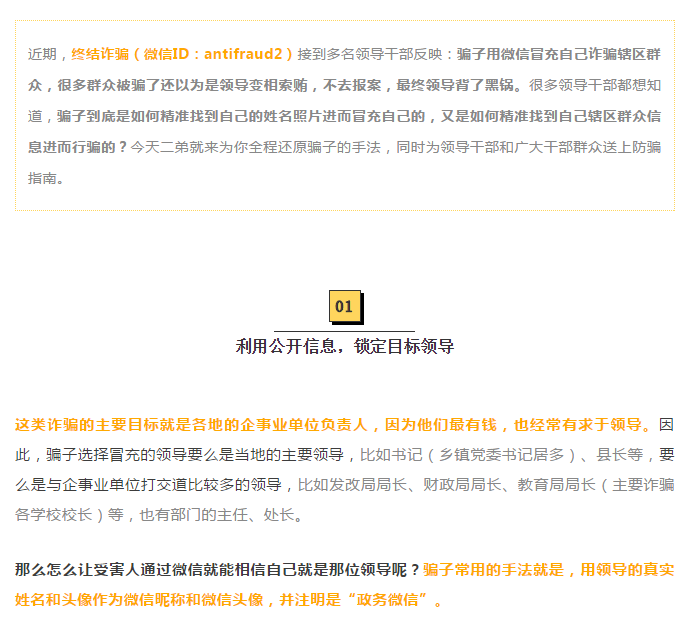Click the word '近期' at the intro start
The image size is (695, 624).
click(x=42, y=54)
